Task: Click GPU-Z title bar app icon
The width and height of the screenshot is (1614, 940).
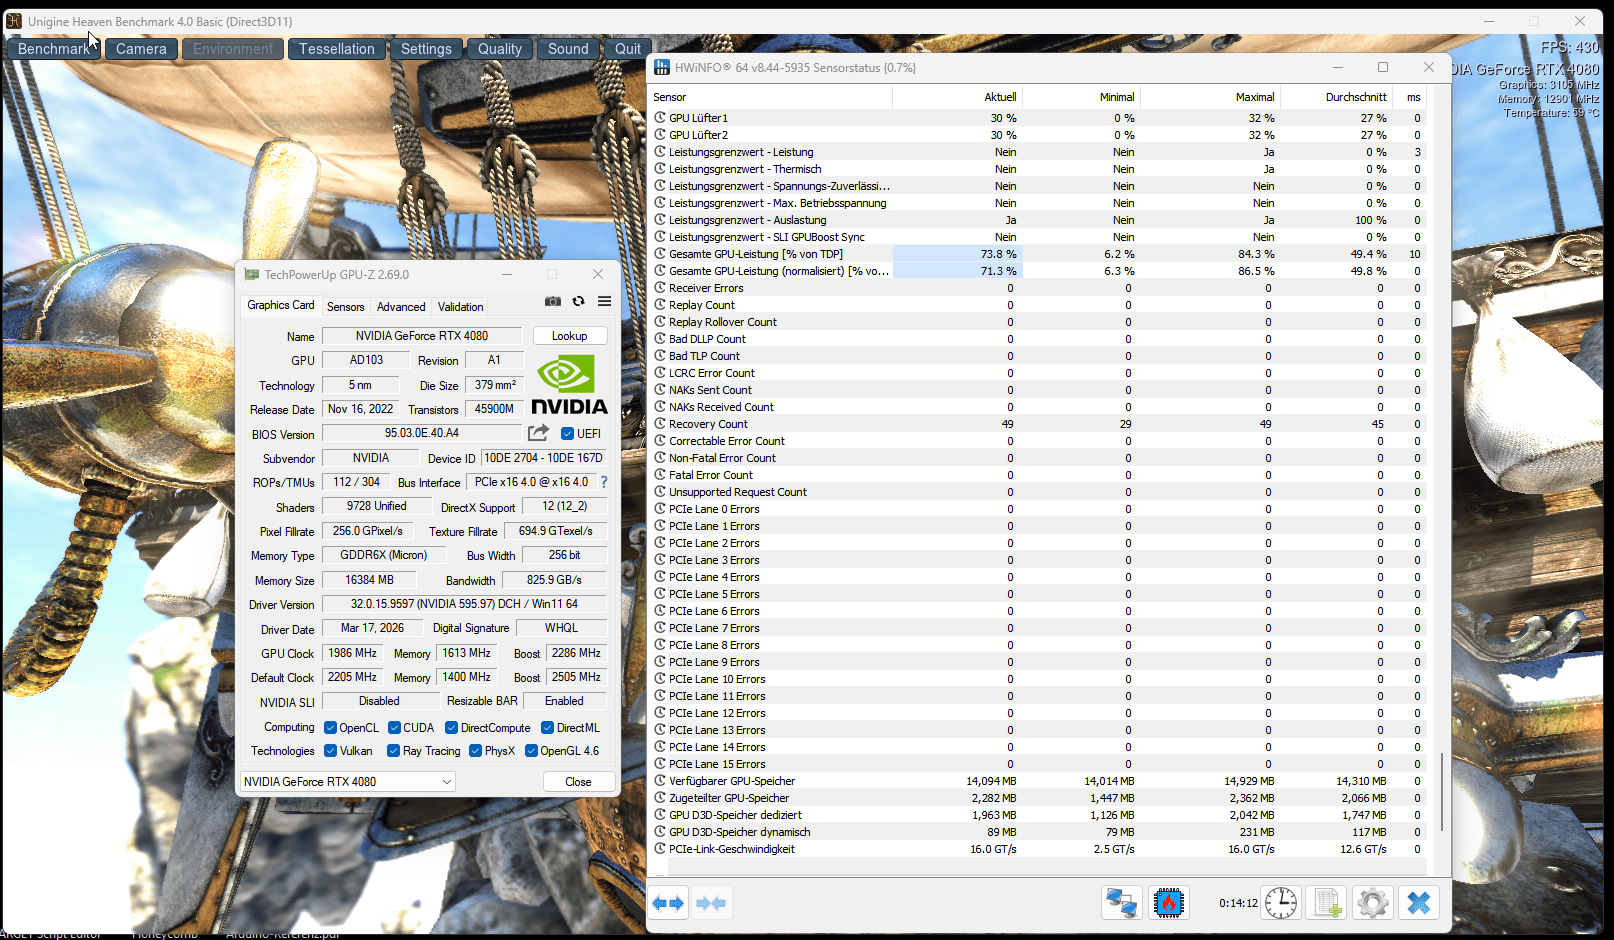Action: 252,274
